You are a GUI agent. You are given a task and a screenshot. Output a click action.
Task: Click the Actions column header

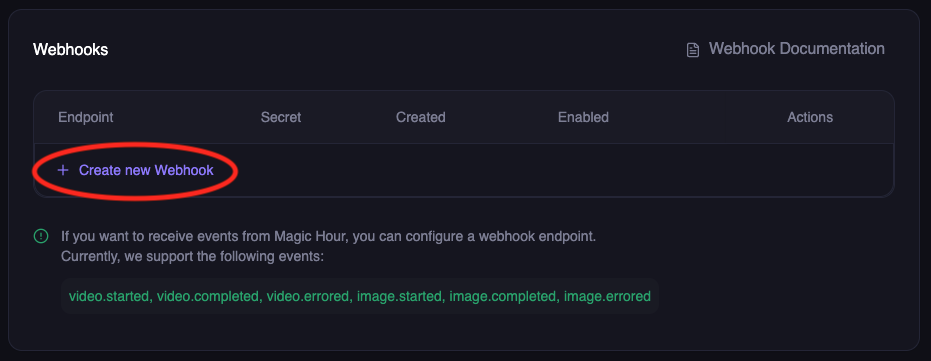pos(810,118)
